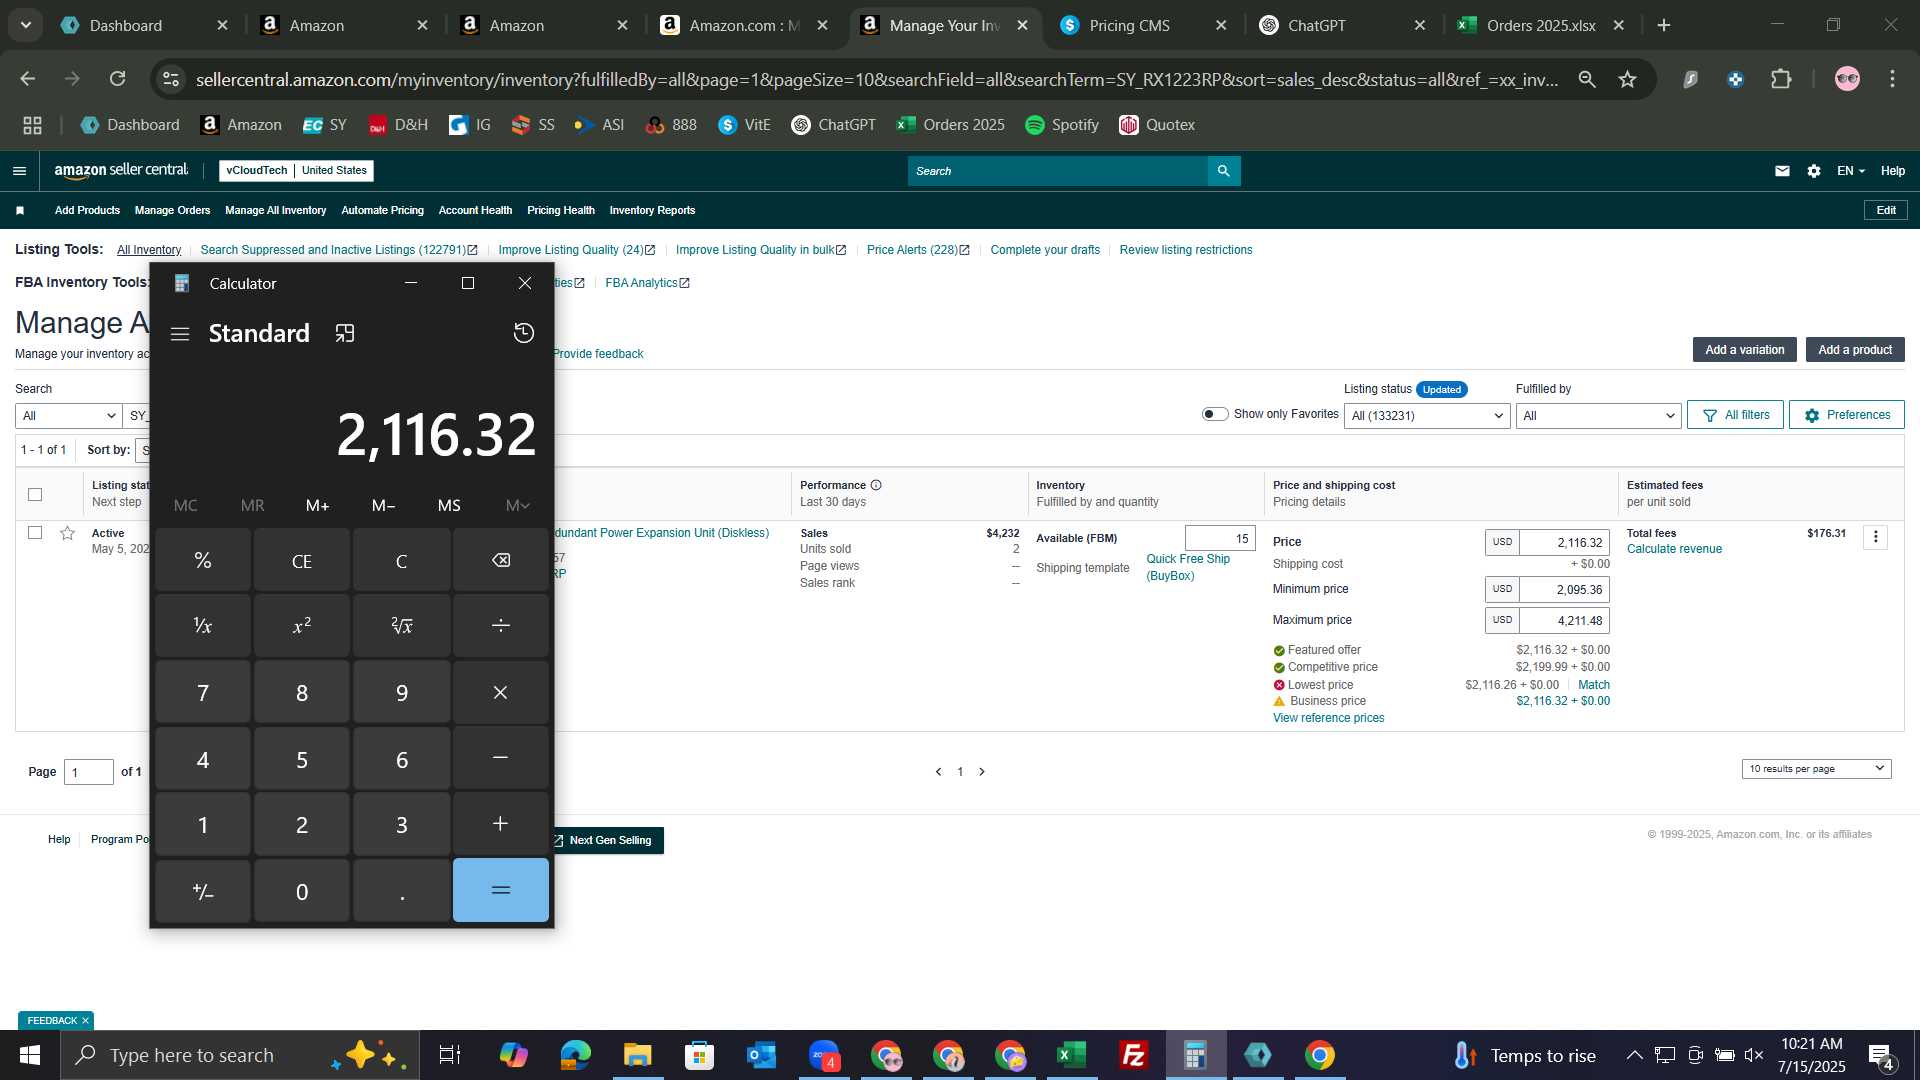Image resolution: width=1920 pixels, height=1080 pixels.
Task: Click the Add a product button
Action: 1855,350
